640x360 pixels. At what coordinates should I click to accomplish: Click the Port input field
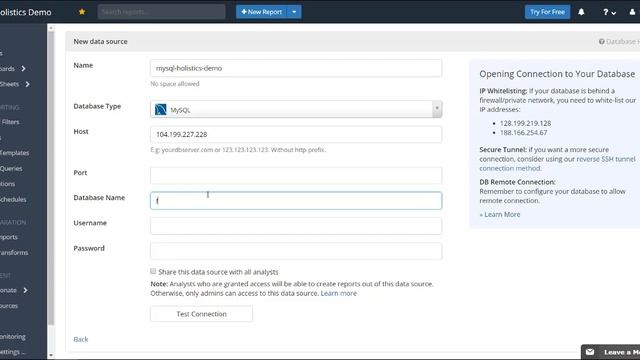[296, 176]
